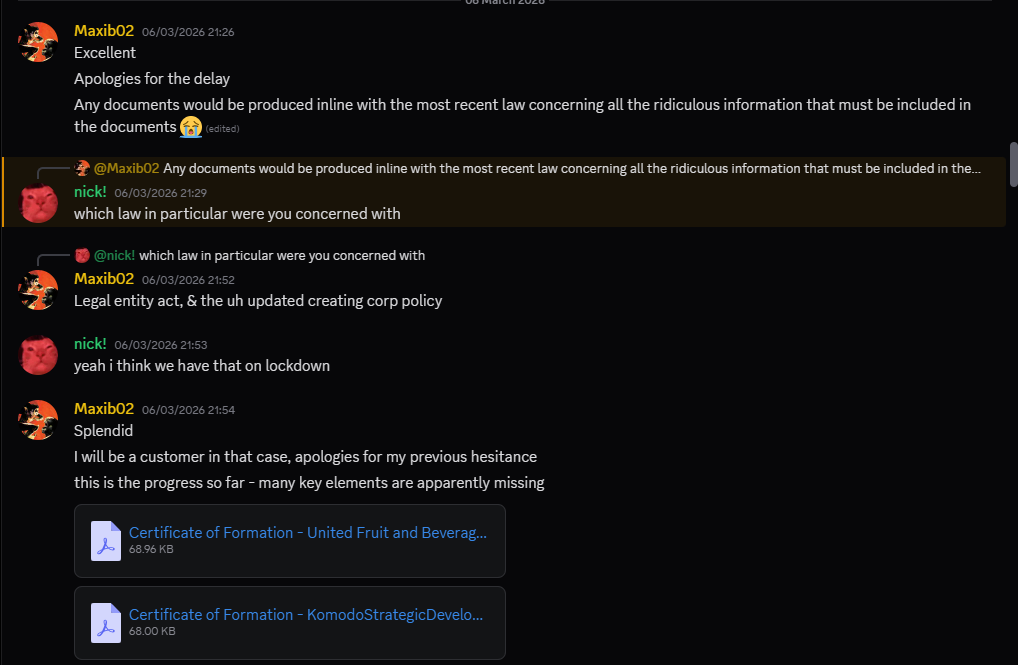The width and height of the screenshot is (1018, 665).
Task: Click the PDF icon of United Fruit attachment
Action: [106, 541]
